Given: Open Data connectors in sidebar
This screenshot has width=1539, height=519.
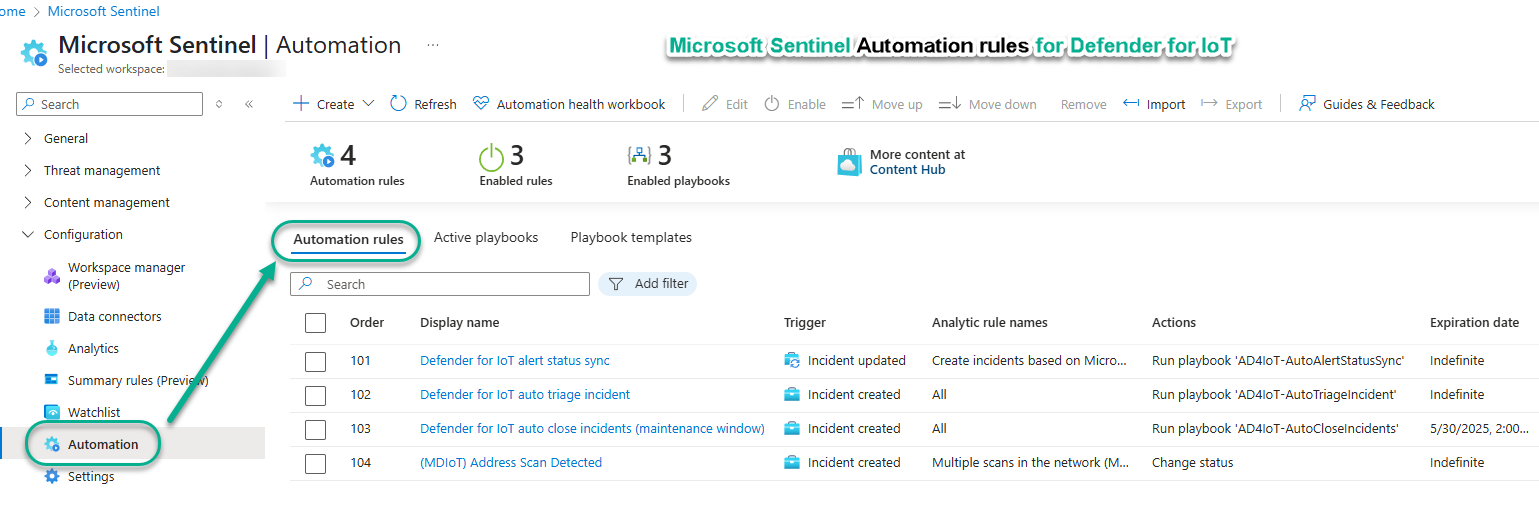Looking at the screenshot, I should tap(114, 316).
